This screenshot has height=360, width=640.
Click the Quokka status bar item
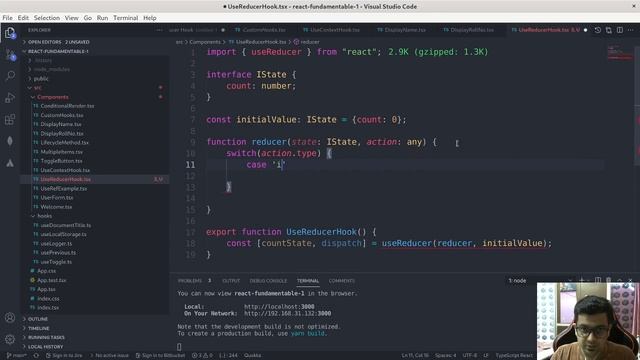pyautogui.click(x=253, y=356)
